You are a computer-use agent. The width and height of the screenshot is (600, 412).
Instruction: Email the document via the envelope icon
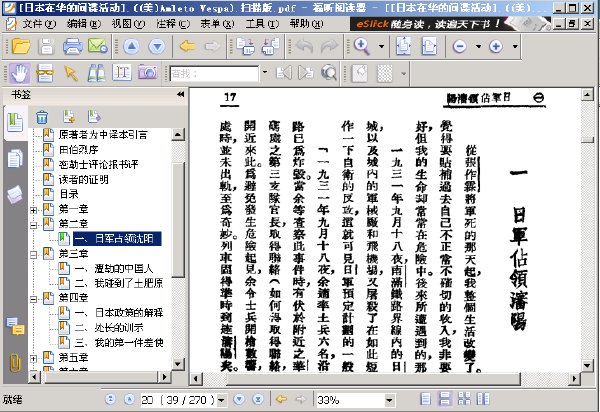tap(98, 46)
